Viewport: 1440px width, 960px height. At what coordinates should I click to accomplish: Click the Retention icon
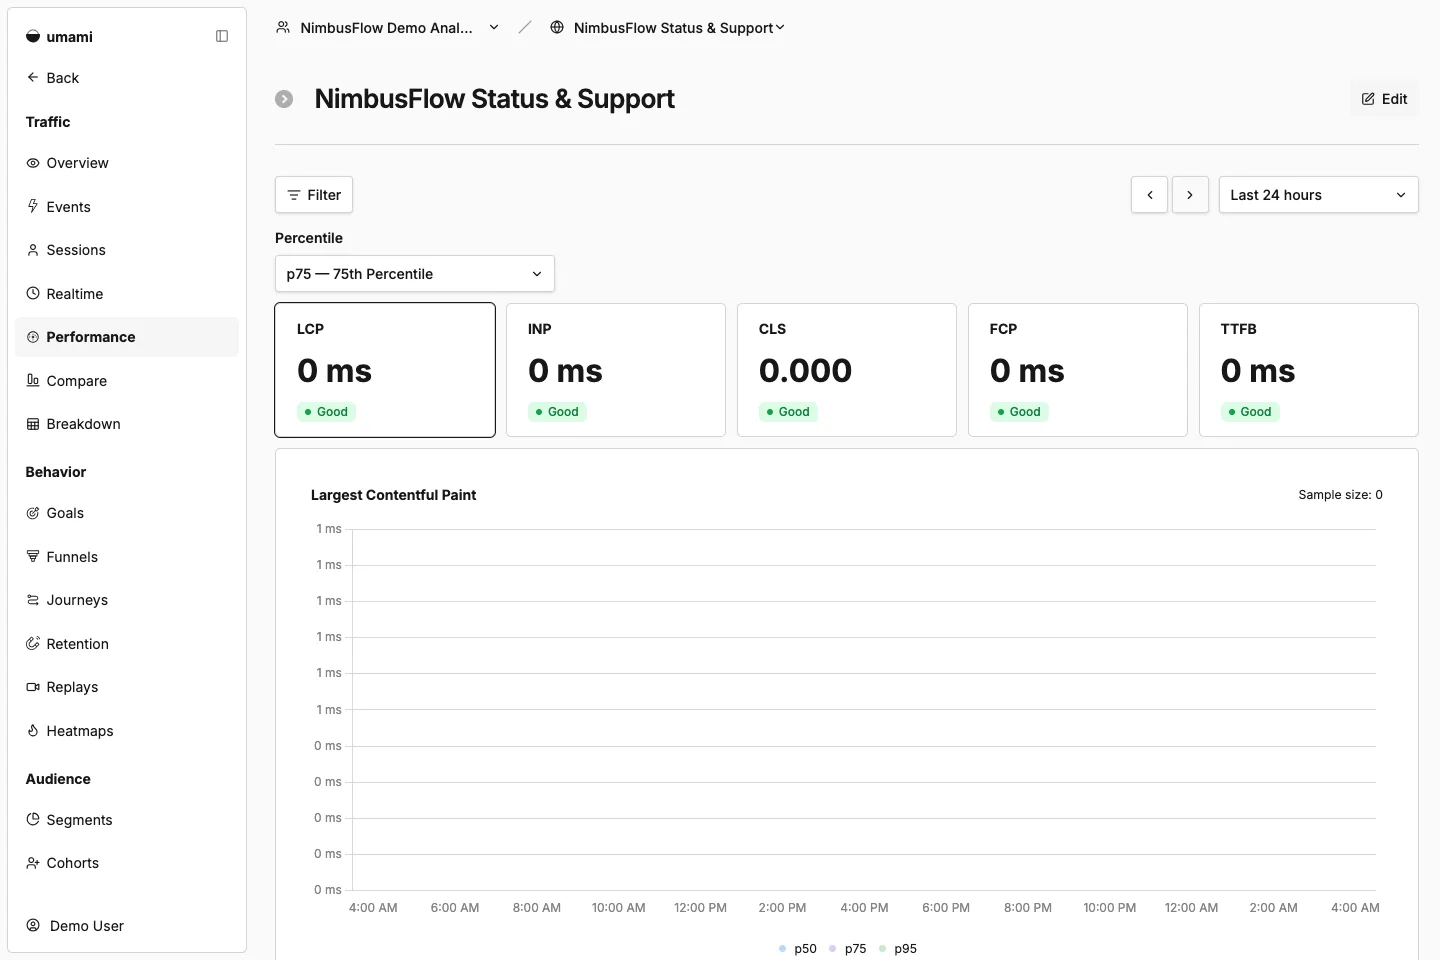coord(33,643)
